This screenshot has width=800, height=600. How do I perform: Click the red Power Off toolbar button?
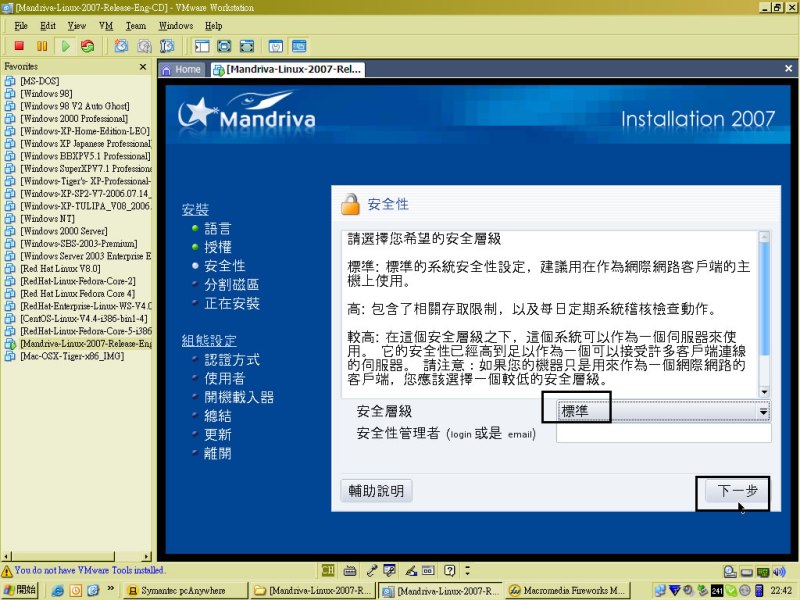click(x=19, y=46)
